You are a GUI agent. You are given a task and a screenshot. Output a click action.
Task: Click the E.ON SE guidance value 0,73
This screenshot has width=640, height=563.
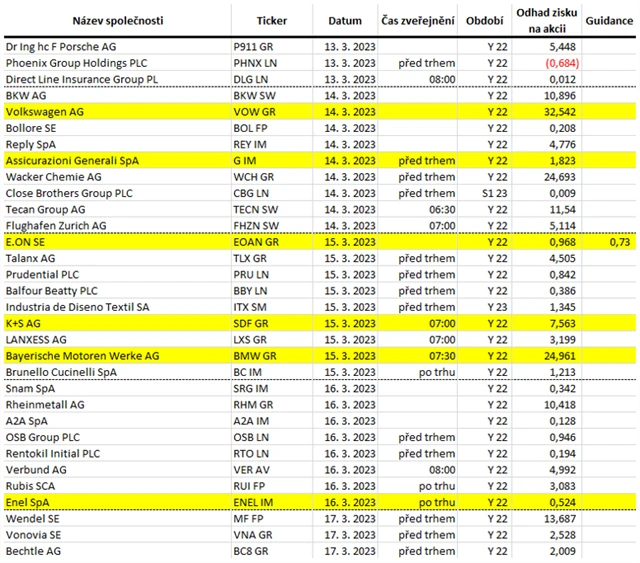click(x=622, y=242)
